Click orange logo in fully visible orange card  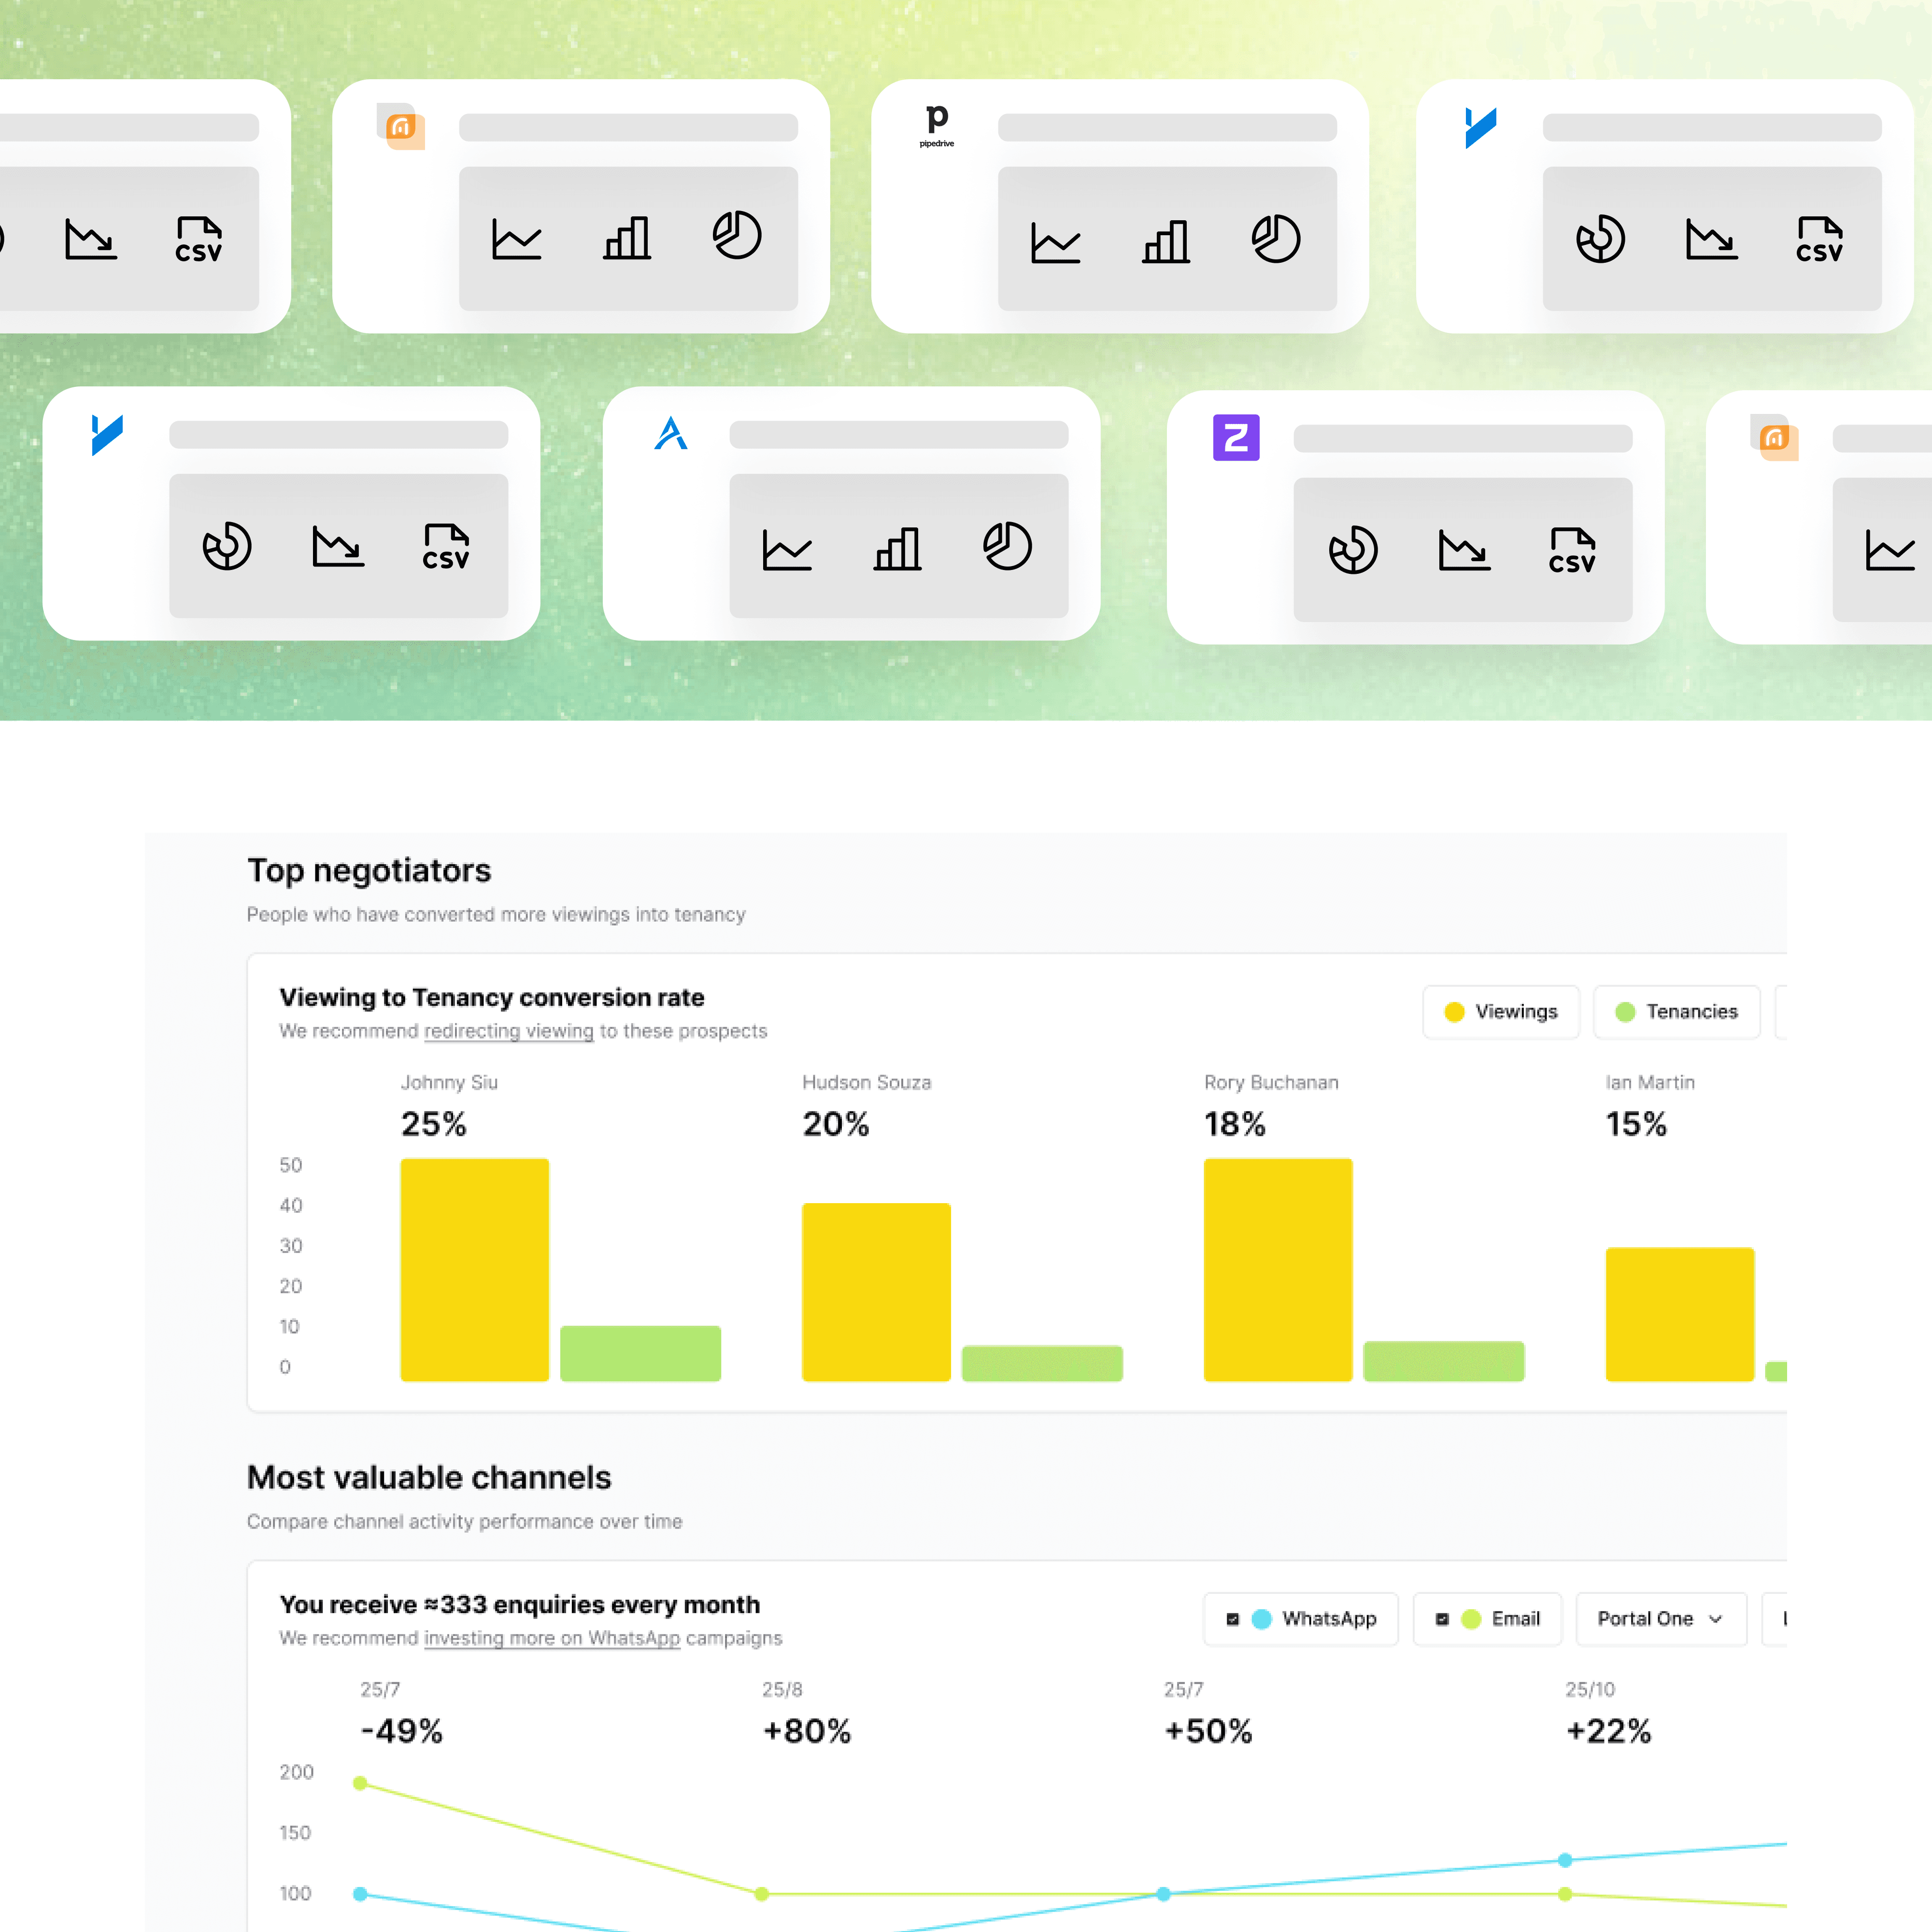pyautogui.click(x=402, y=127)
